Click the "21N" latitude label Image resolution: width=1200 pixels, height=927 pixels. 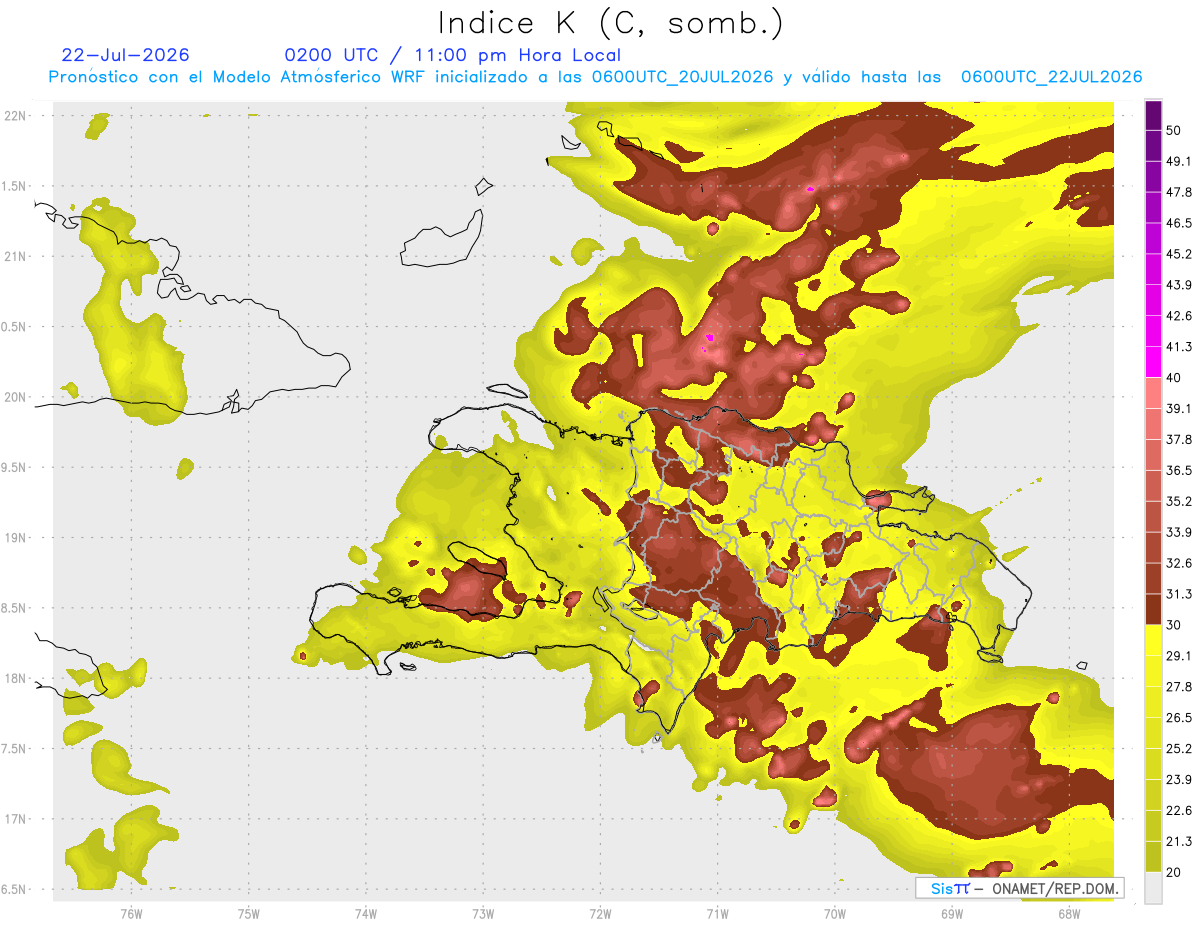(x=15, y=257)
